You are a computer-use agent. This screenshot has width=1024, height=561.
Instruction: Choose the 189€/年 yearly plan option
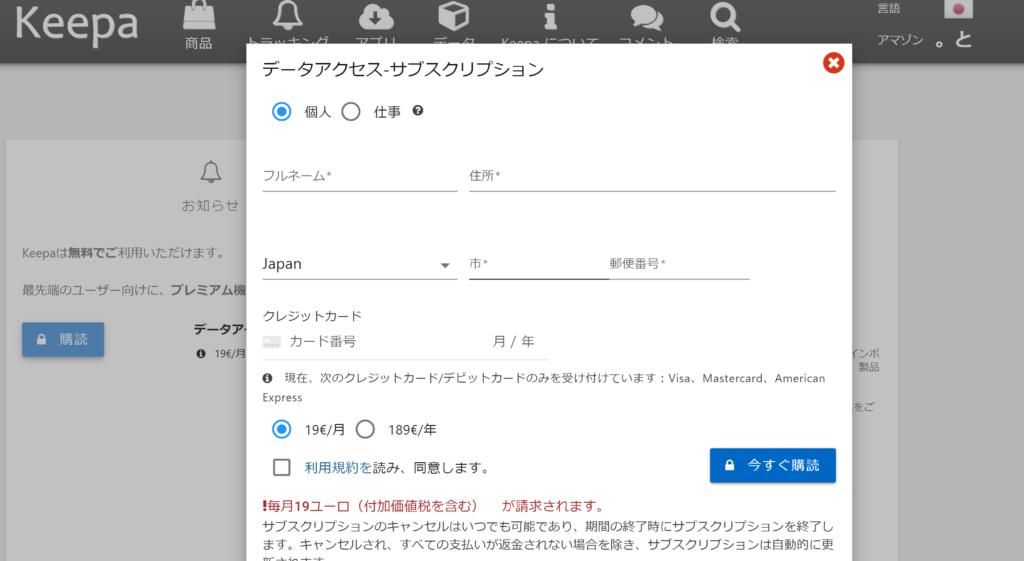point(365,430)
